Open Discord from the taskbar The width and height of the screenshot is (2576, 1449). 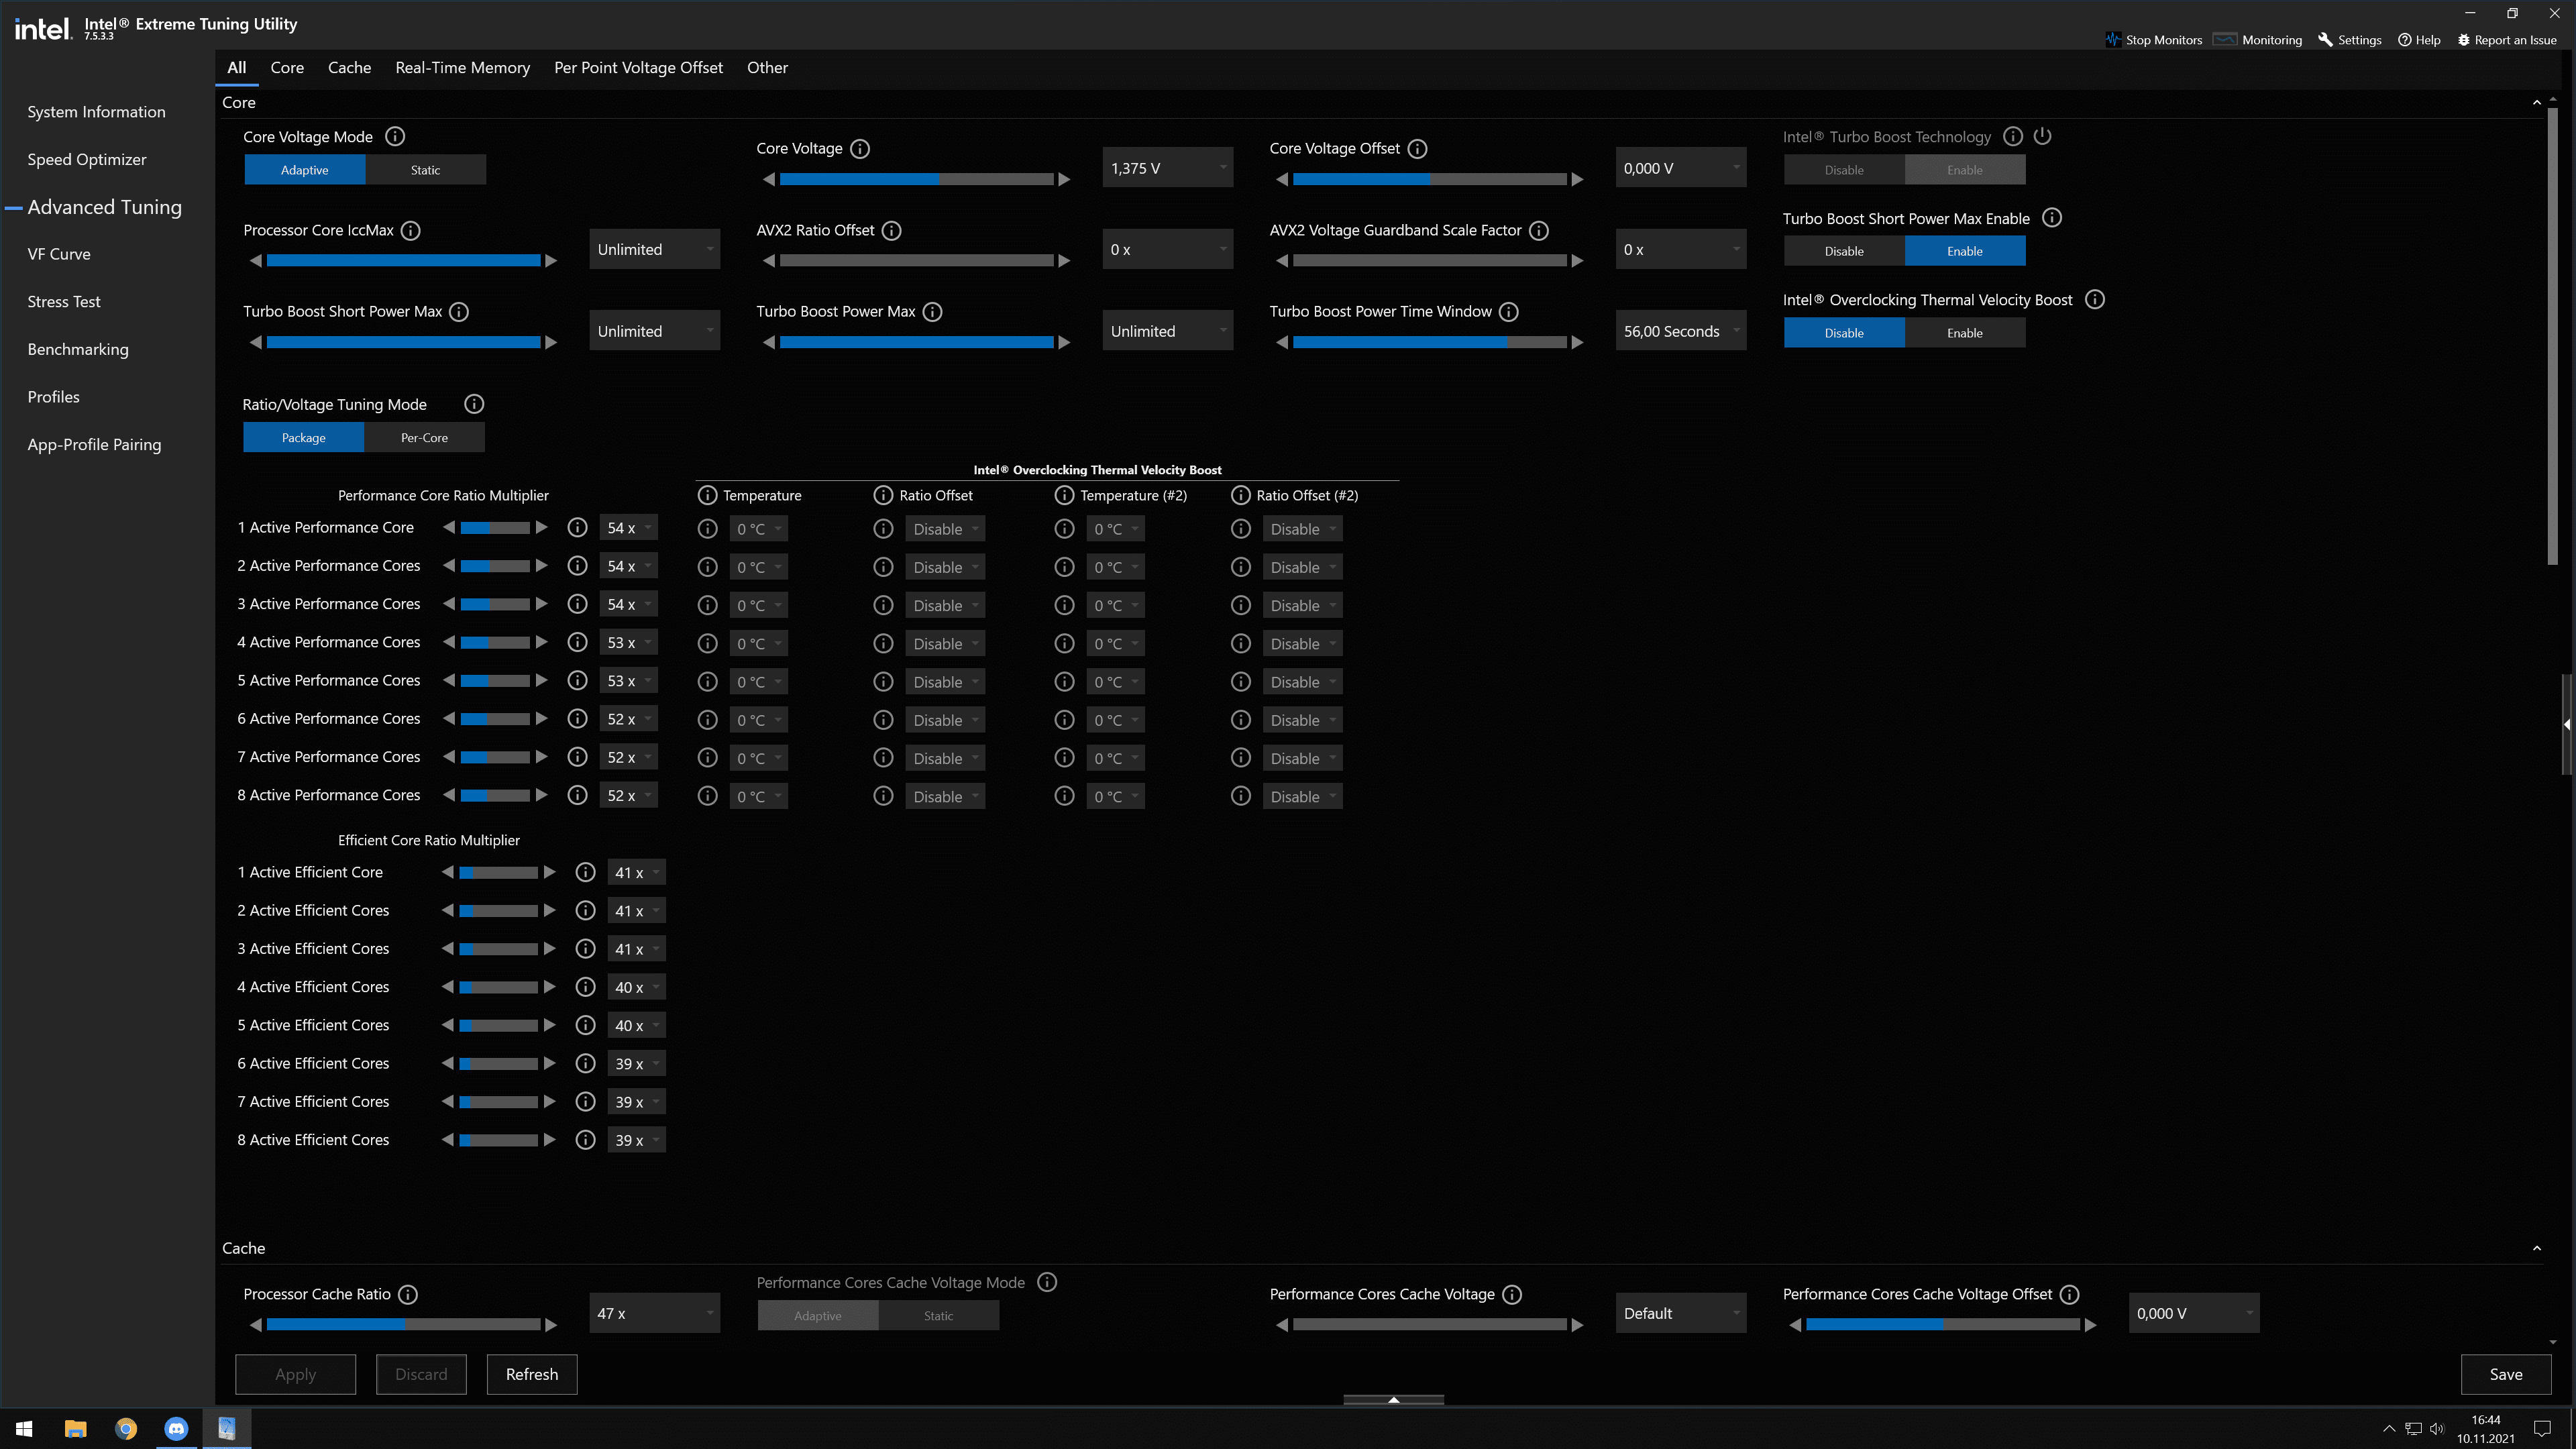(x=176, y=1428)
